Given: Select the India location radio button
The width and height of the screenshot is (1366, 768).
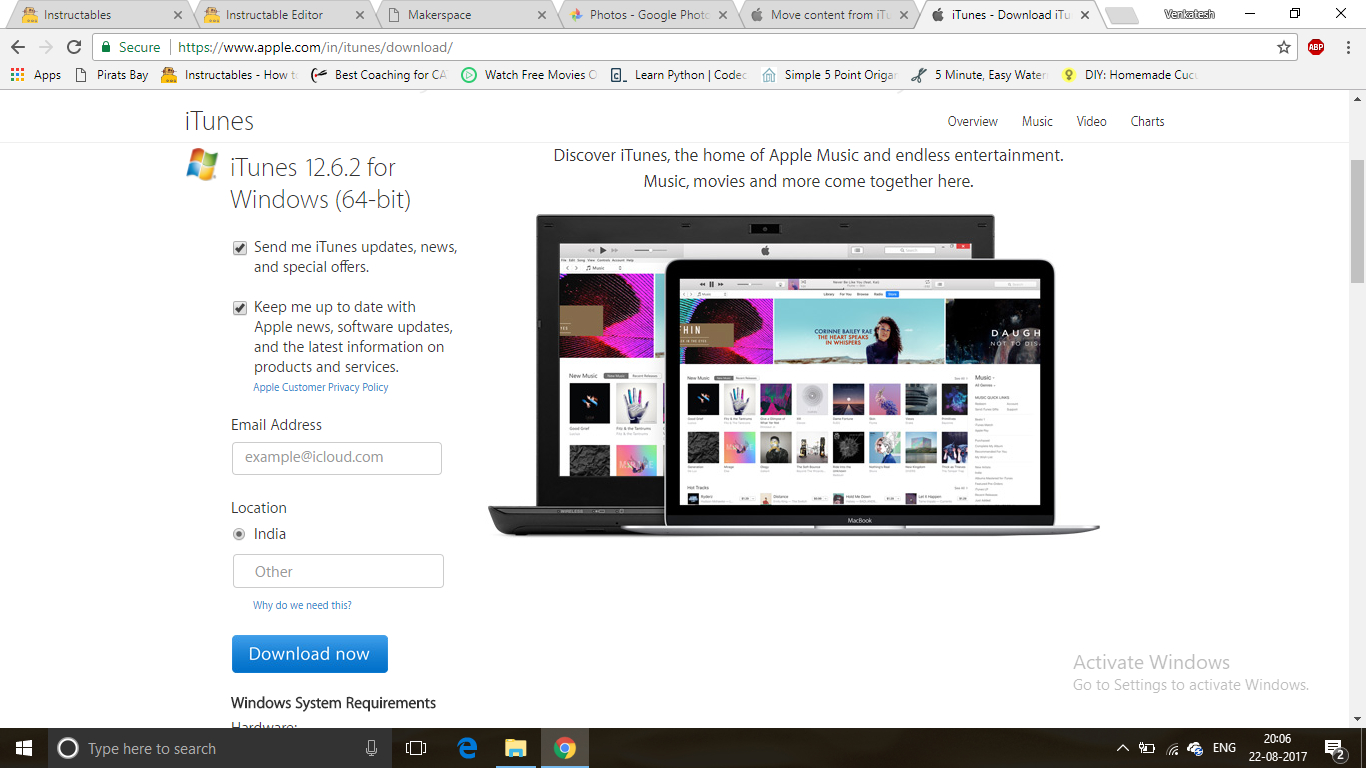Looking at the screenshot, I should pos(239,534).
